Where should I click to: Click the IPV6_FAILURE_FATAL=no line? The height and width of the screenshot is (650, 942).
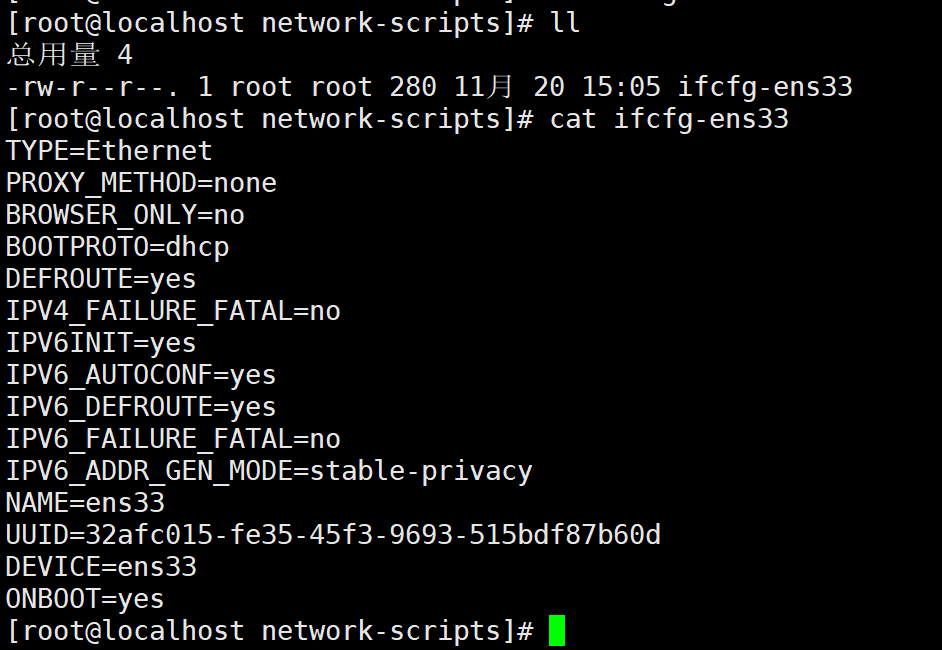pos(173,439)
